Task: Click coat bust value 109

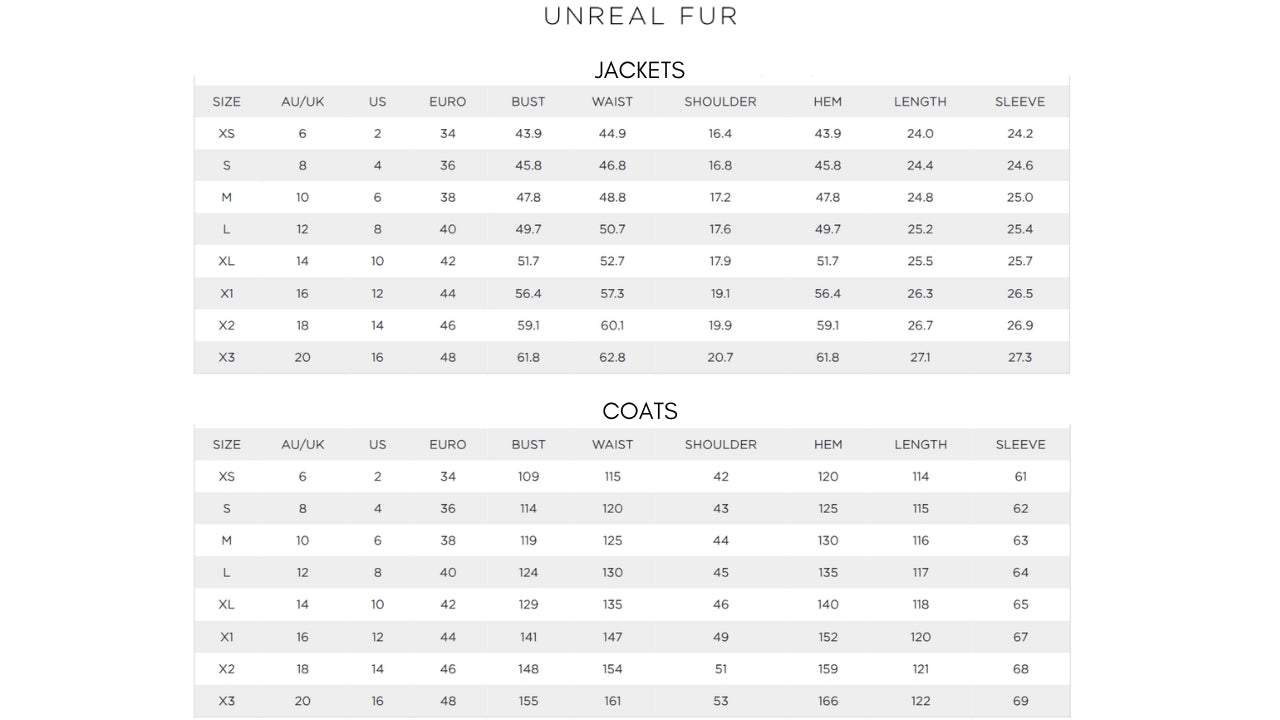Action: coord(528,477)
